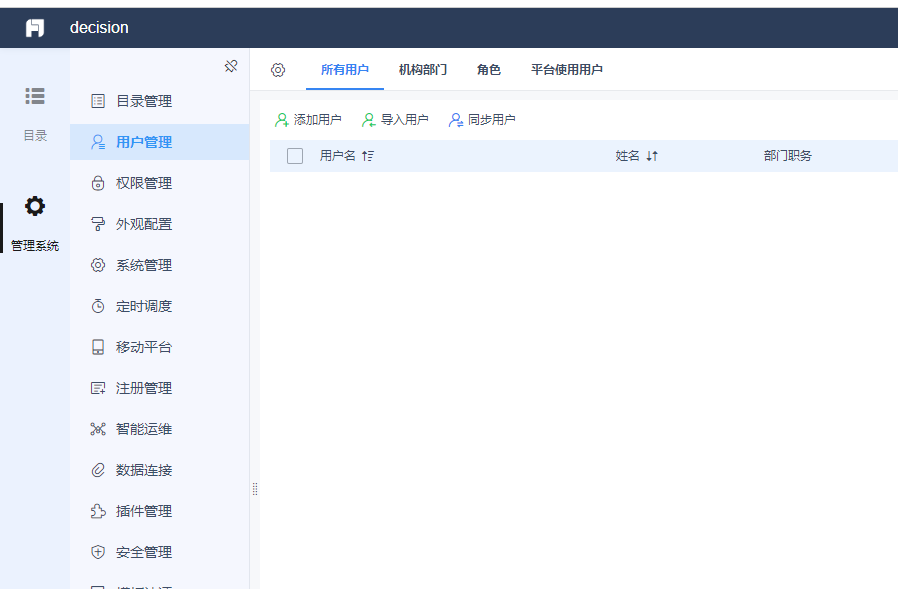Switch to the 平台使用用户 tab
This screenshot has height=589, width=898.
pos(566,70)
